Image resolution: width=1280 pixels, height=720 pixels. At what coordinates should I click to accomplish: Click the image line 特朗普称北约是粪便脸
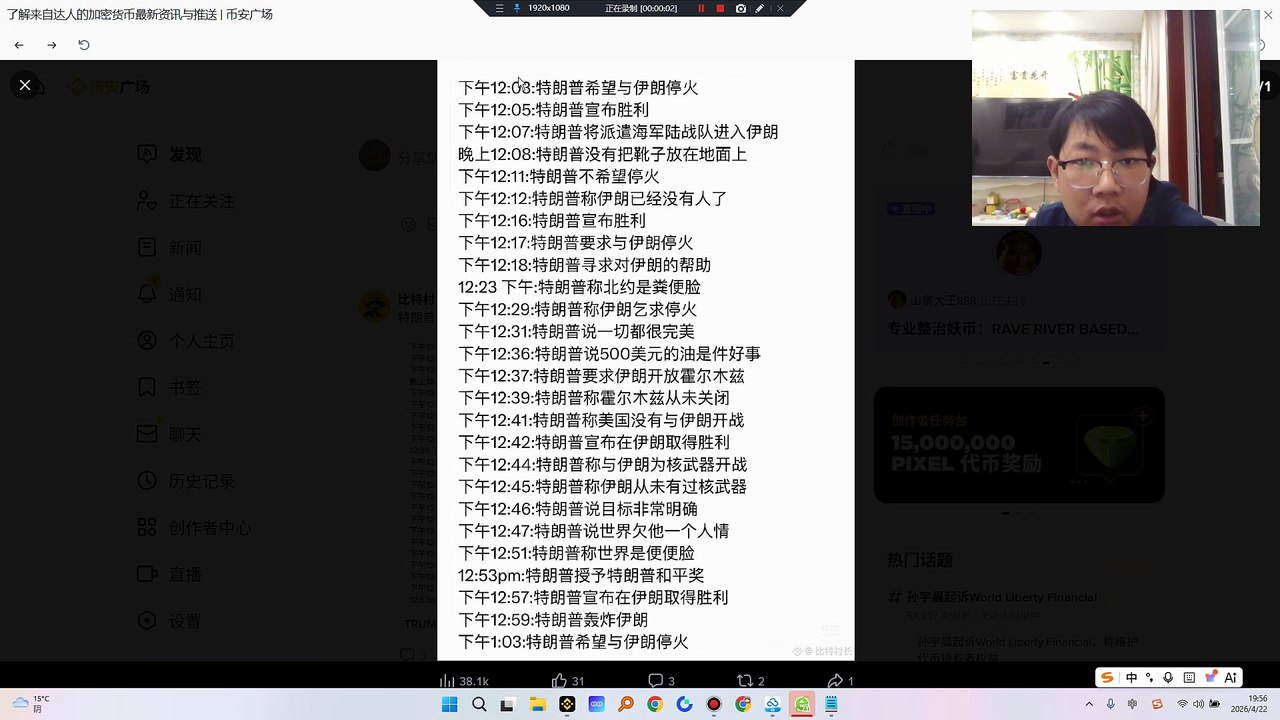coord(579,287)
